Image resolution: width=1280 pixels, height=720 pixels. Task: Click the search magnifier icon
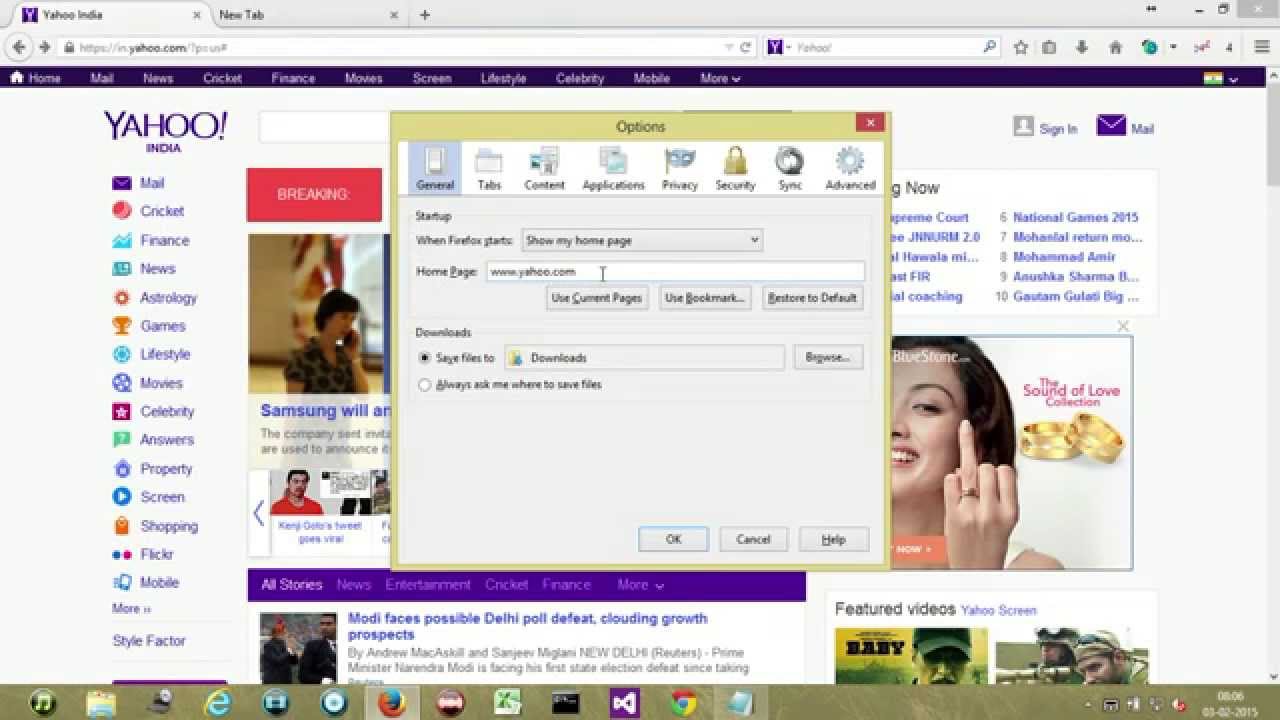click(x=989, y=46)
